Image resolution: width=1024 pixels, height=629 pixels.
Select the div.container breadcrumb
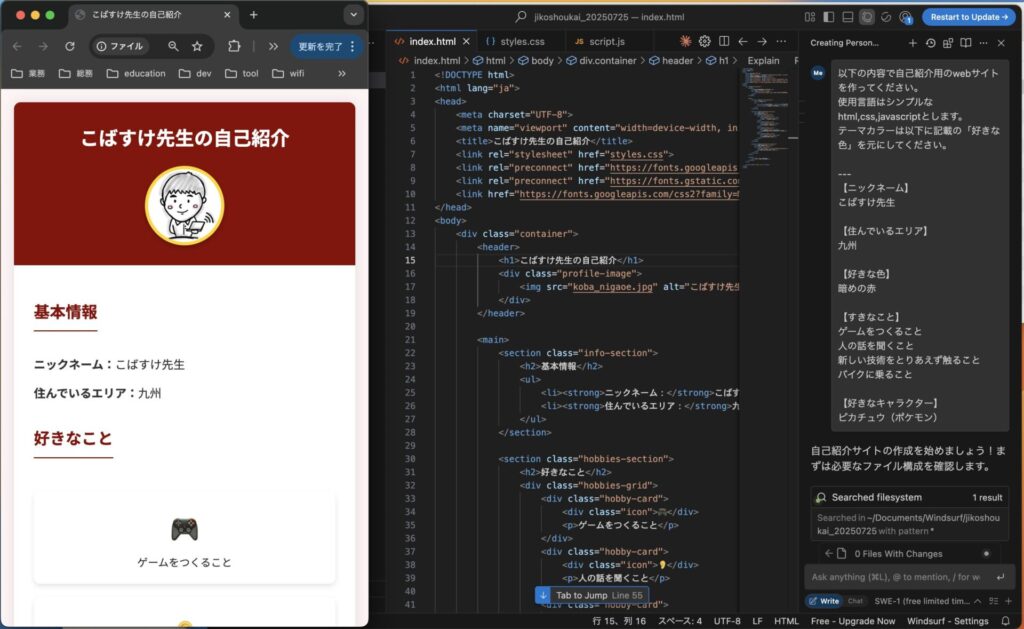pos(601,61)
